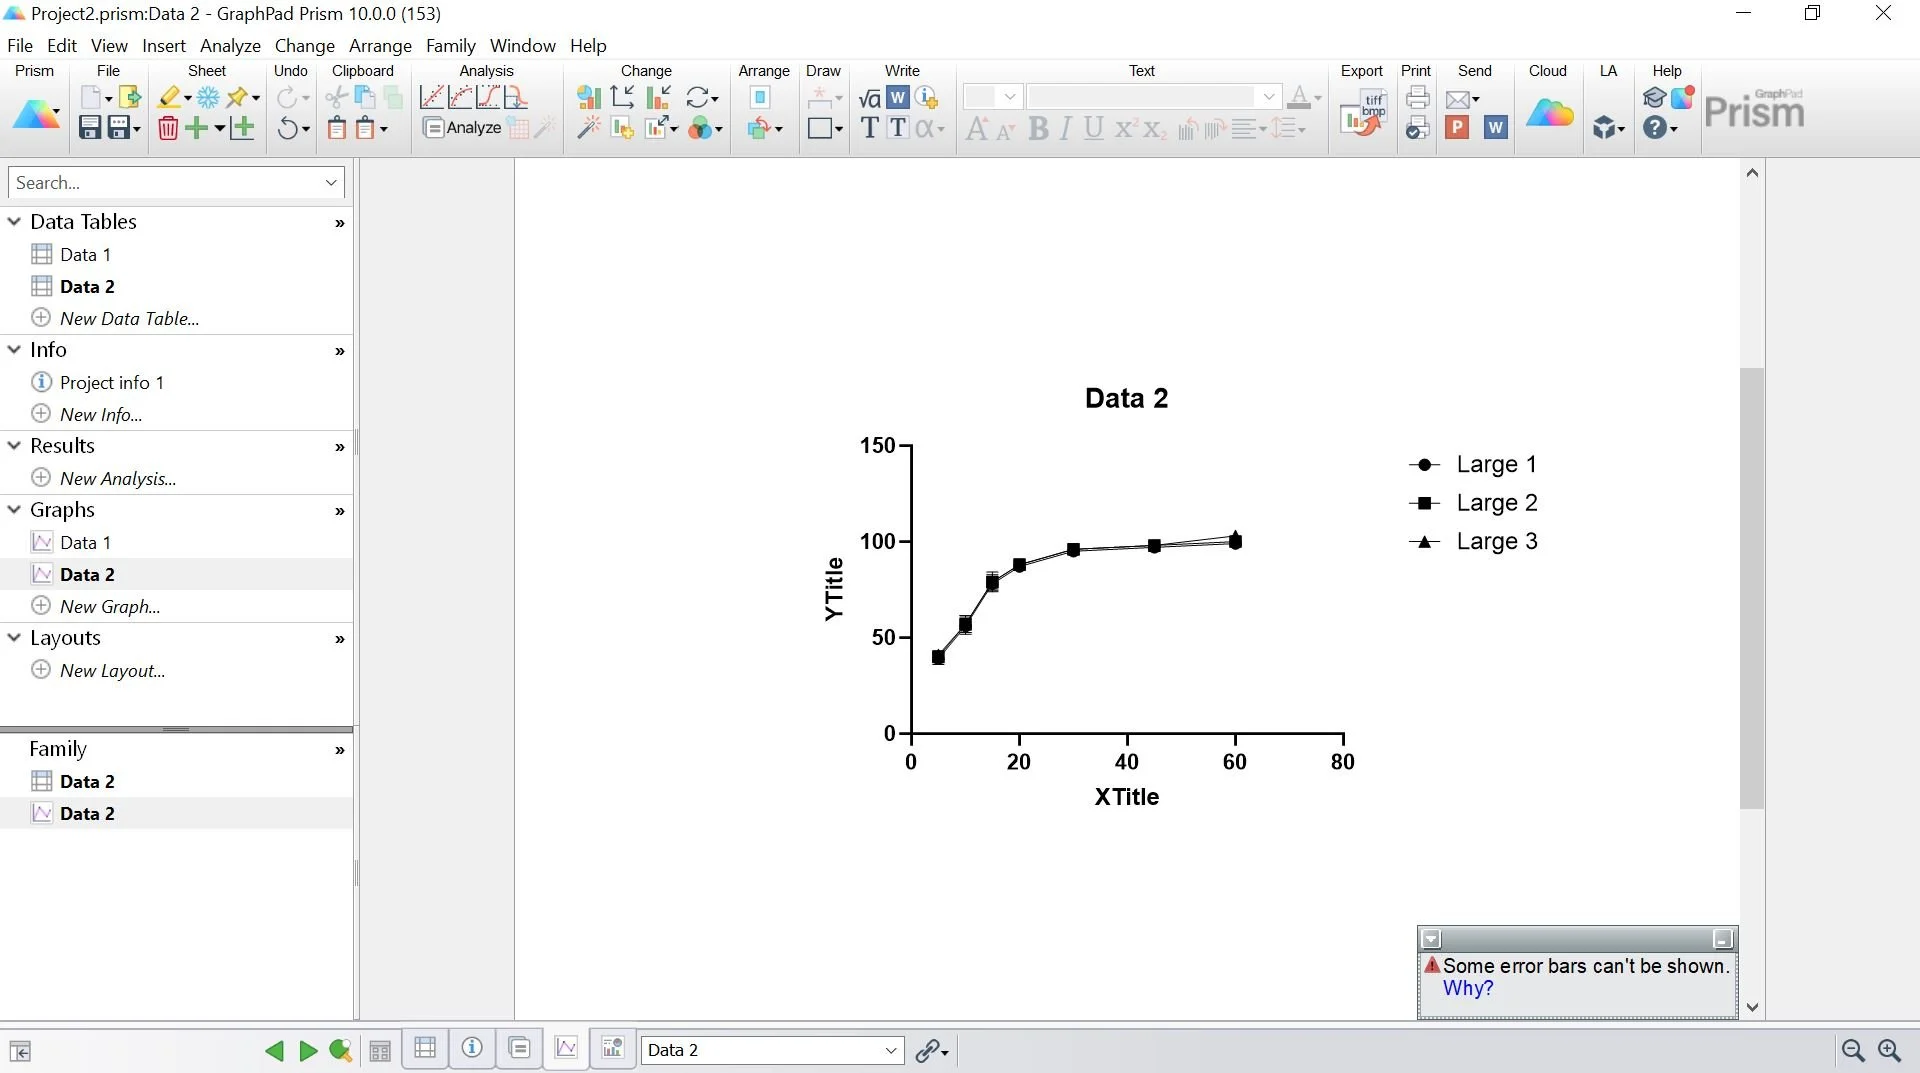Send graph to Word
The image size is (1920, 1073).
click(x=1495, y=128)
